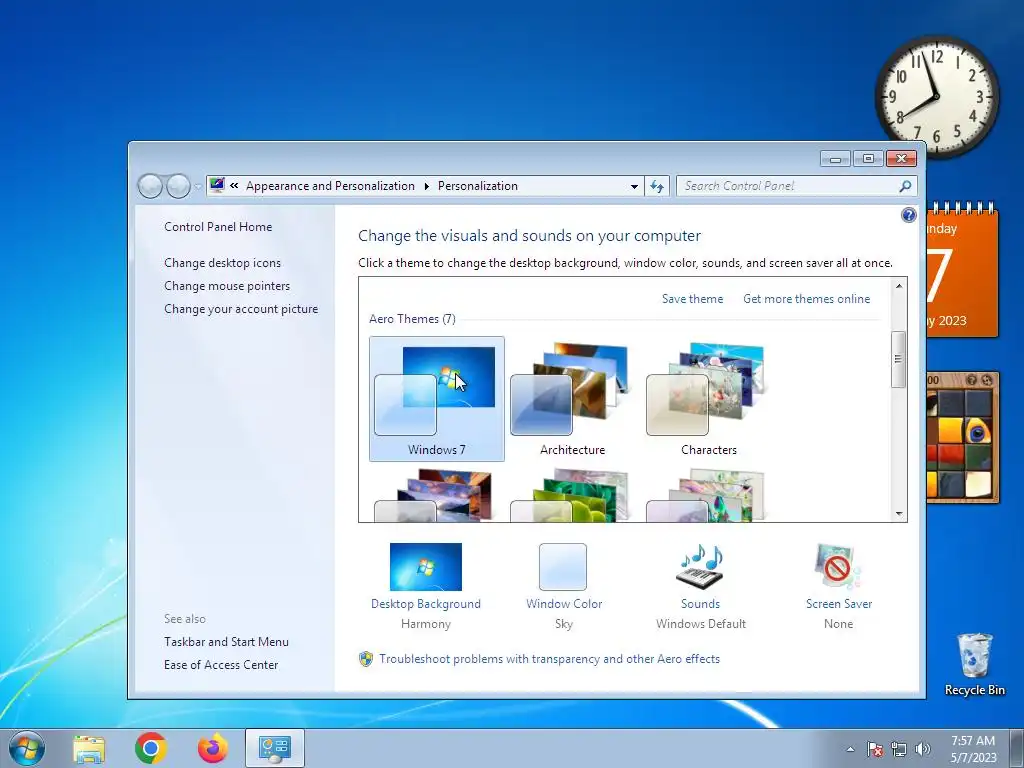Open the Windows Start button
The width and height of the screenshot is (1024, 768).
tap(27, 748)
